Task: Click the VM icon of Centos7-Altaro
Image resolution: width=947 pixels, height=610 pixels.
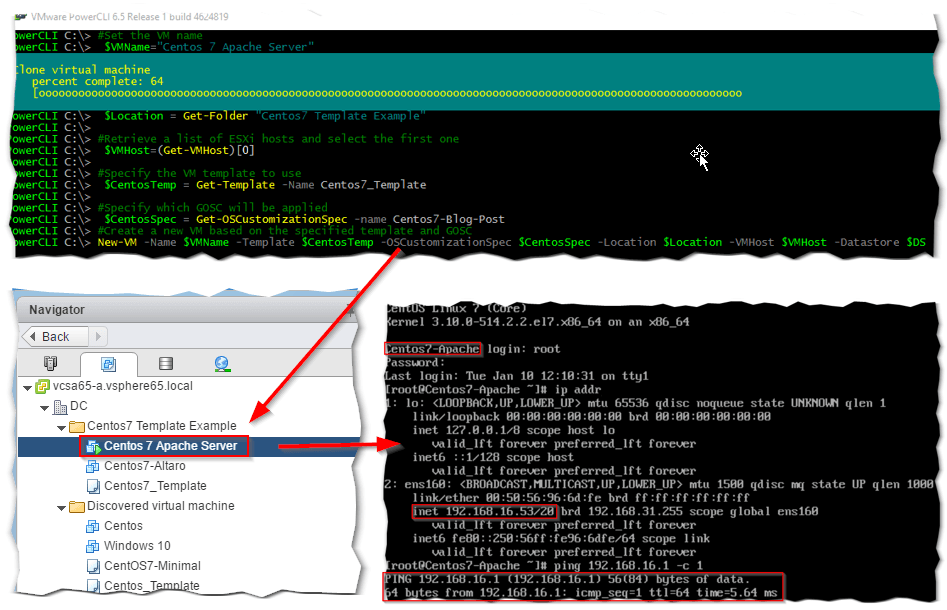Action: [x=93, y=466]
